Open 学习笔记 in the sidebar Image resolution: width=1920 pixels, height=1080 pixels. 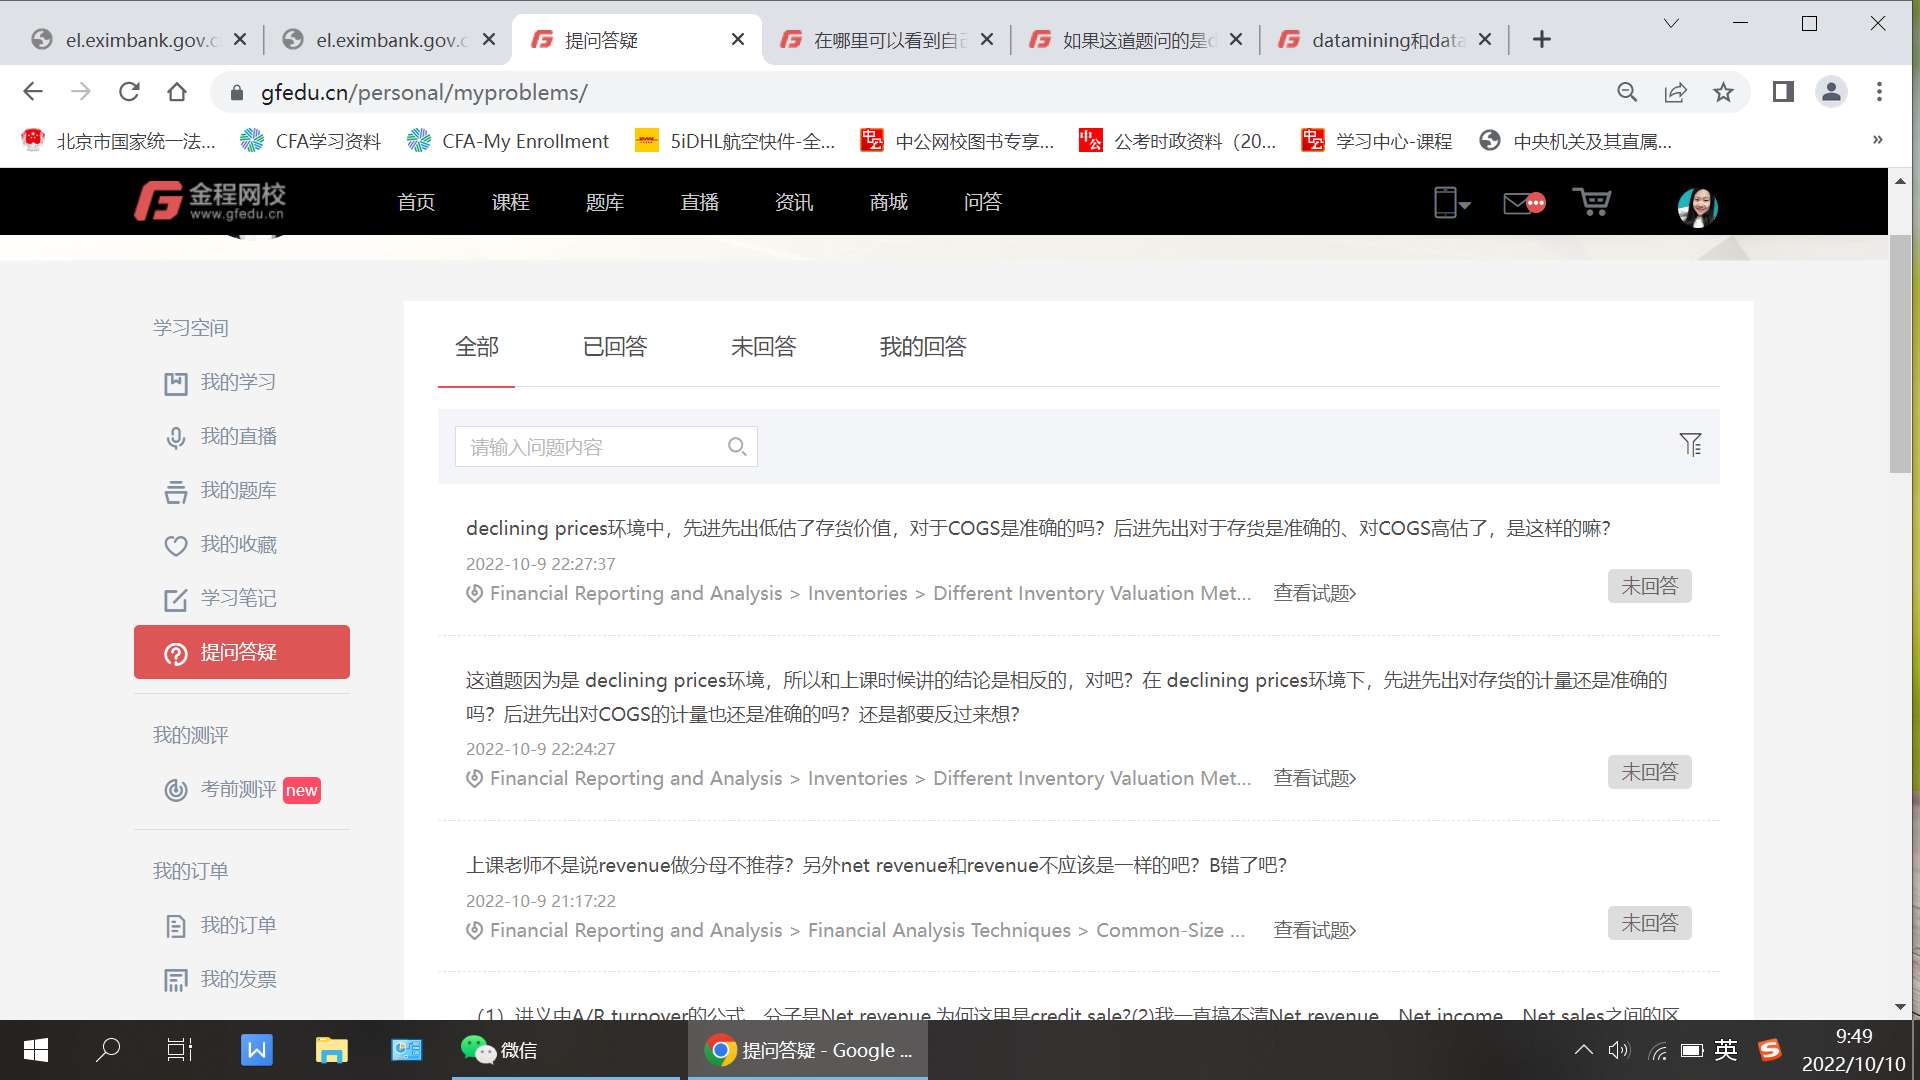coord(238,599)
